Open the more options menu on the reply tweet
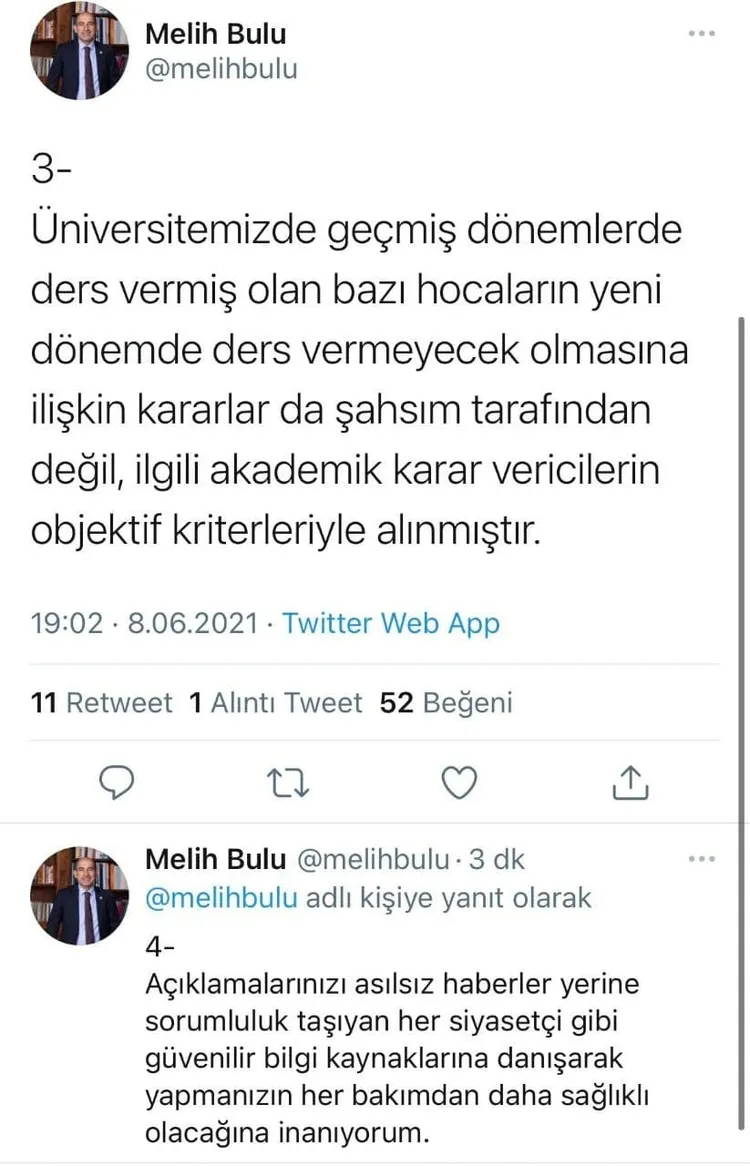This screenshot has height=1166, width=750. point(700,858)
